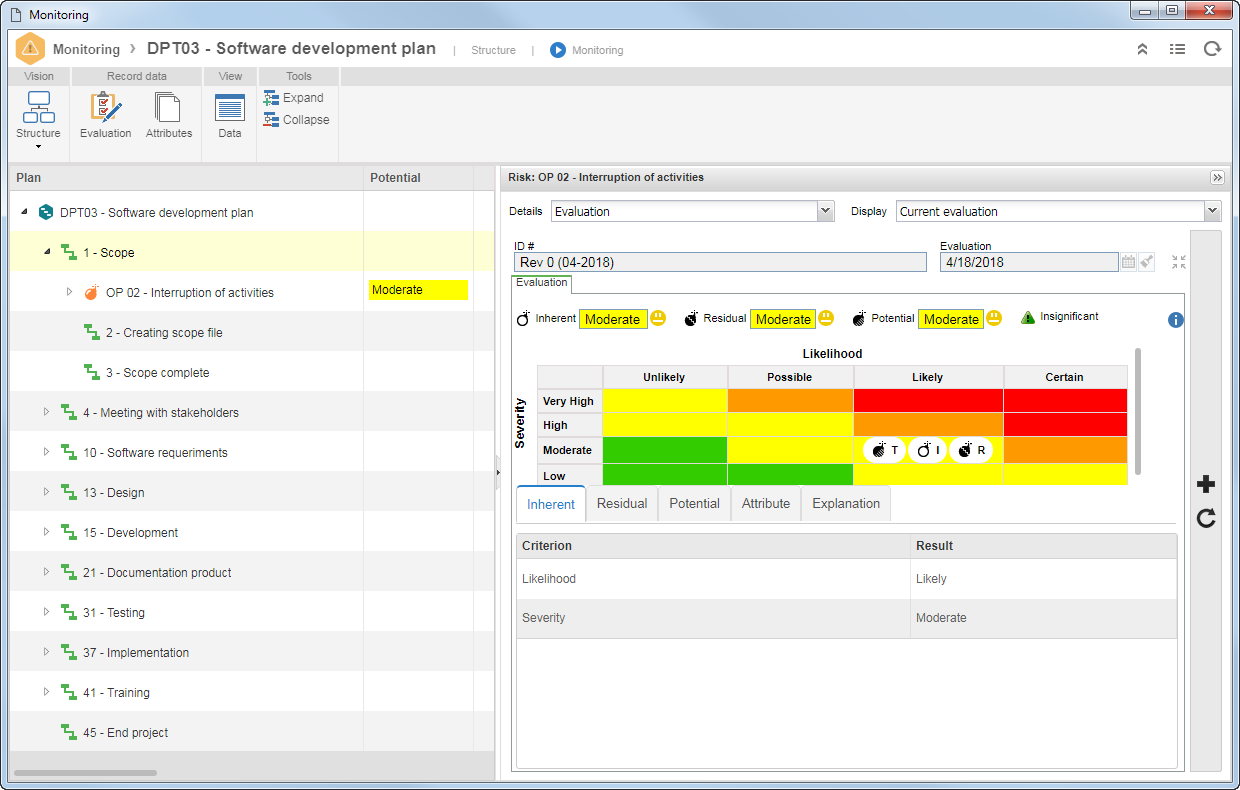Click the Inherent bomb icon in legend
Viewport: 1240px width, 790px height.
tap(523, 319)
